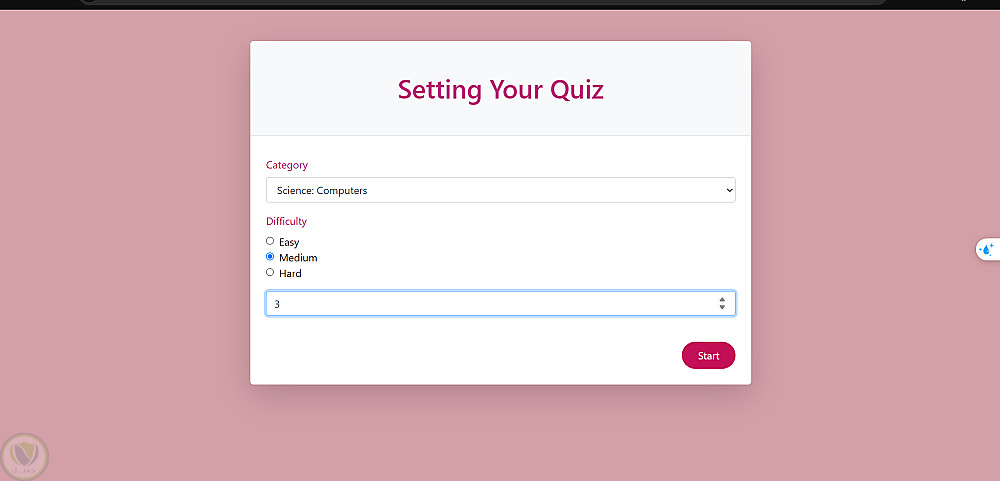1000x481 pixels.
Task: Choose the Medium difficulty radio button
Action: pyautogui.click(x=270, y=257)
